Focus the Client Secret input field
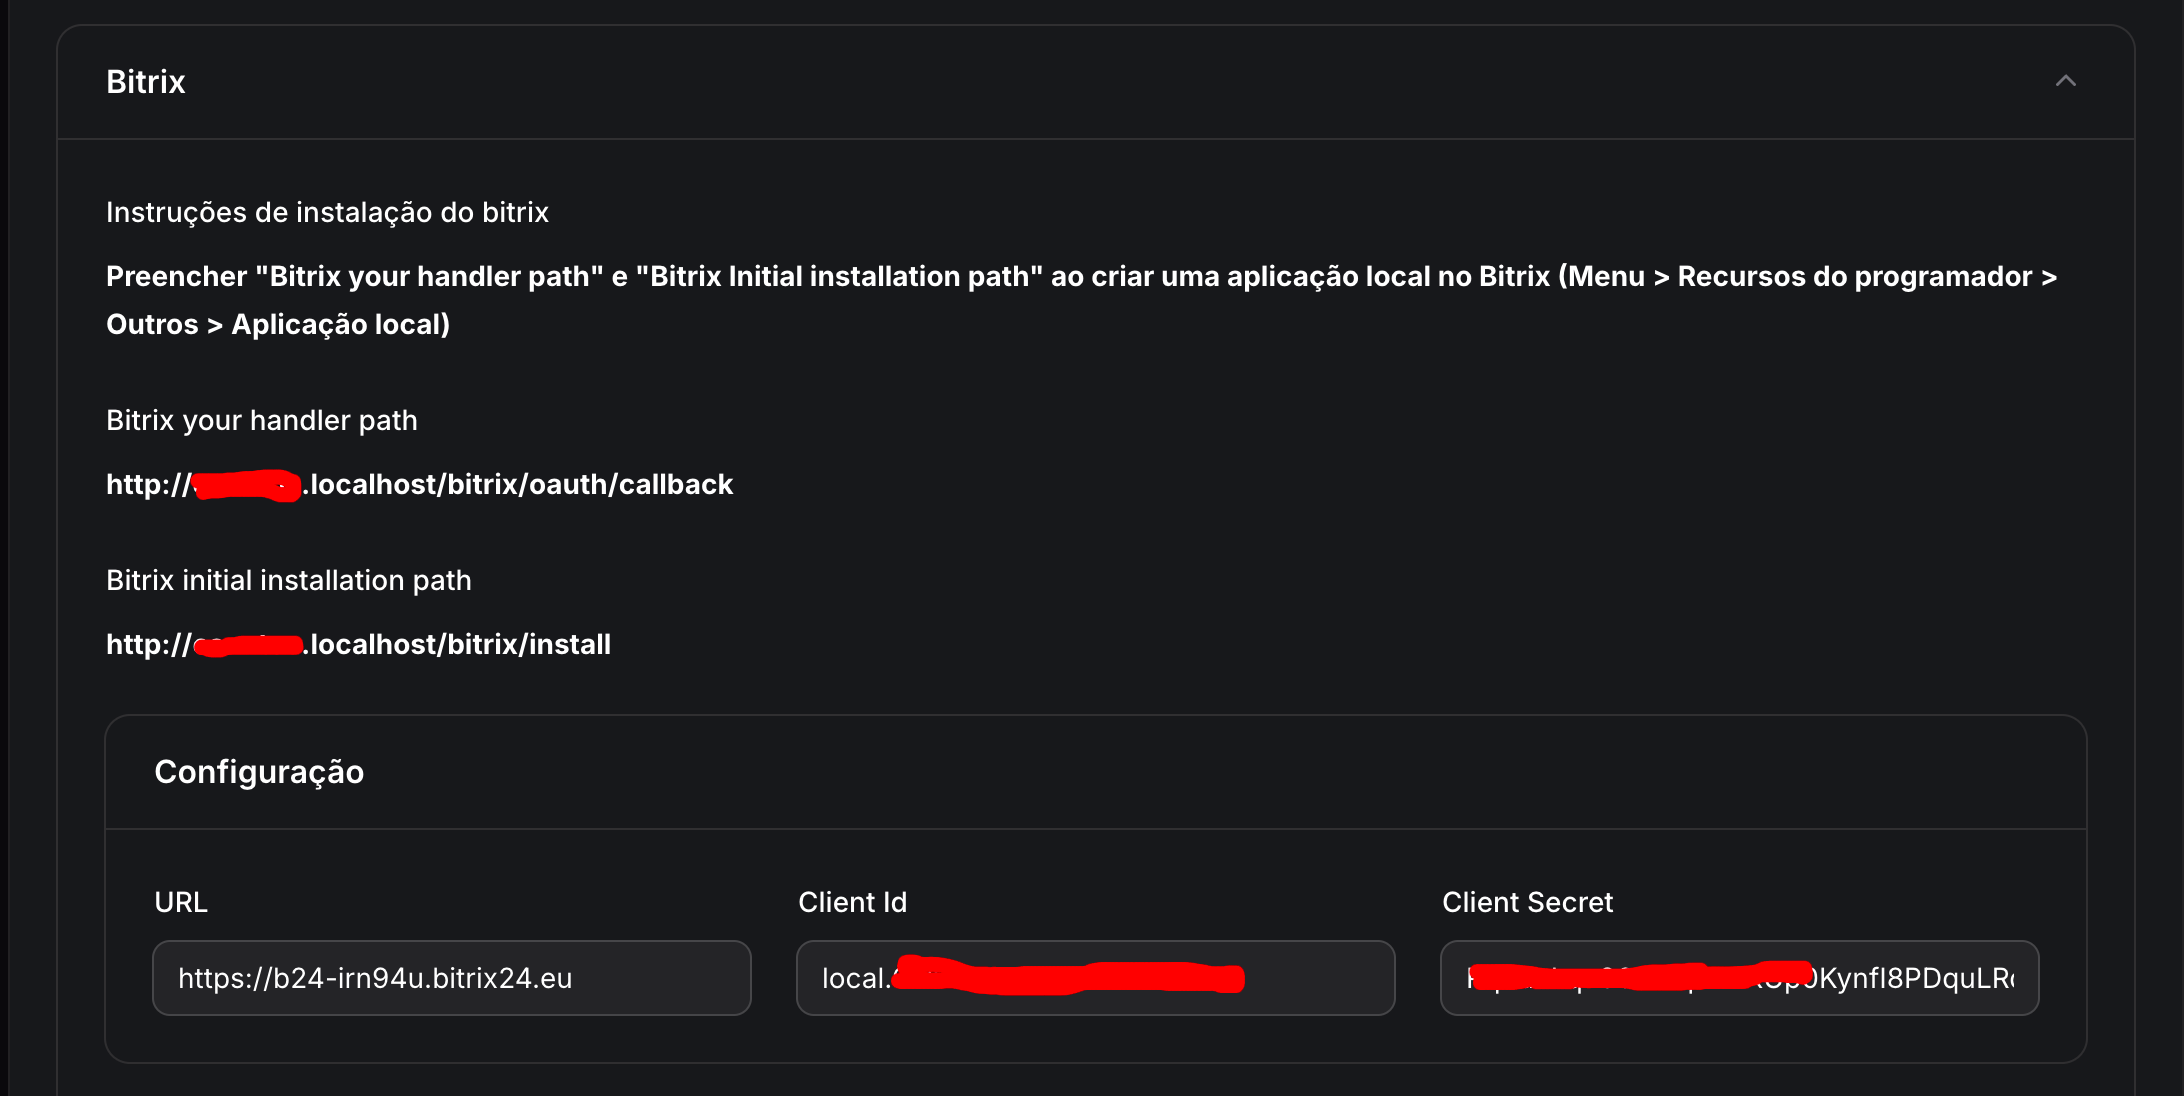 click(1740, 978)
